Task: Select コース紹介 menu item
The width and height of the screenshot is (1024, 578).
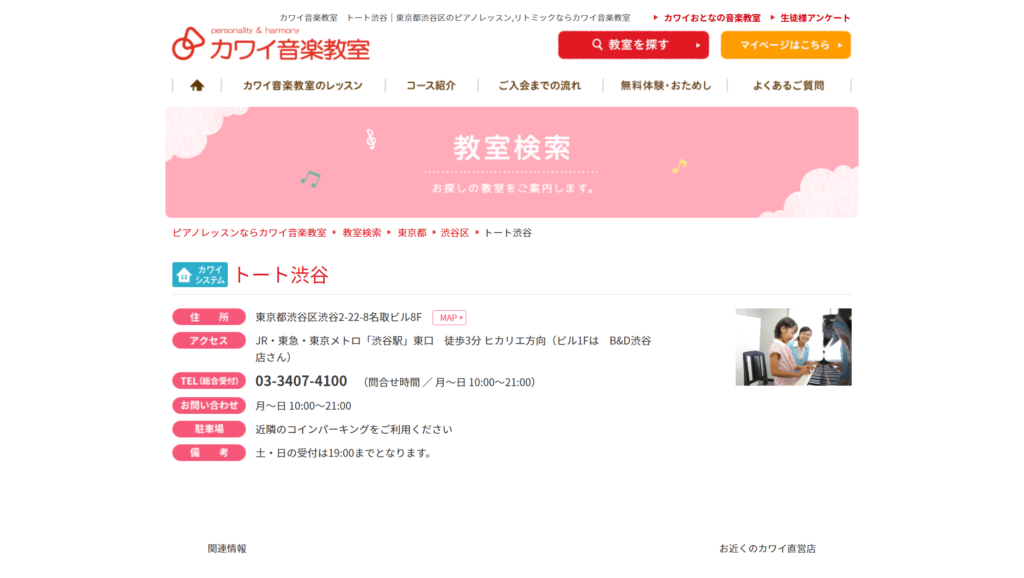Action: coord(431,86)
